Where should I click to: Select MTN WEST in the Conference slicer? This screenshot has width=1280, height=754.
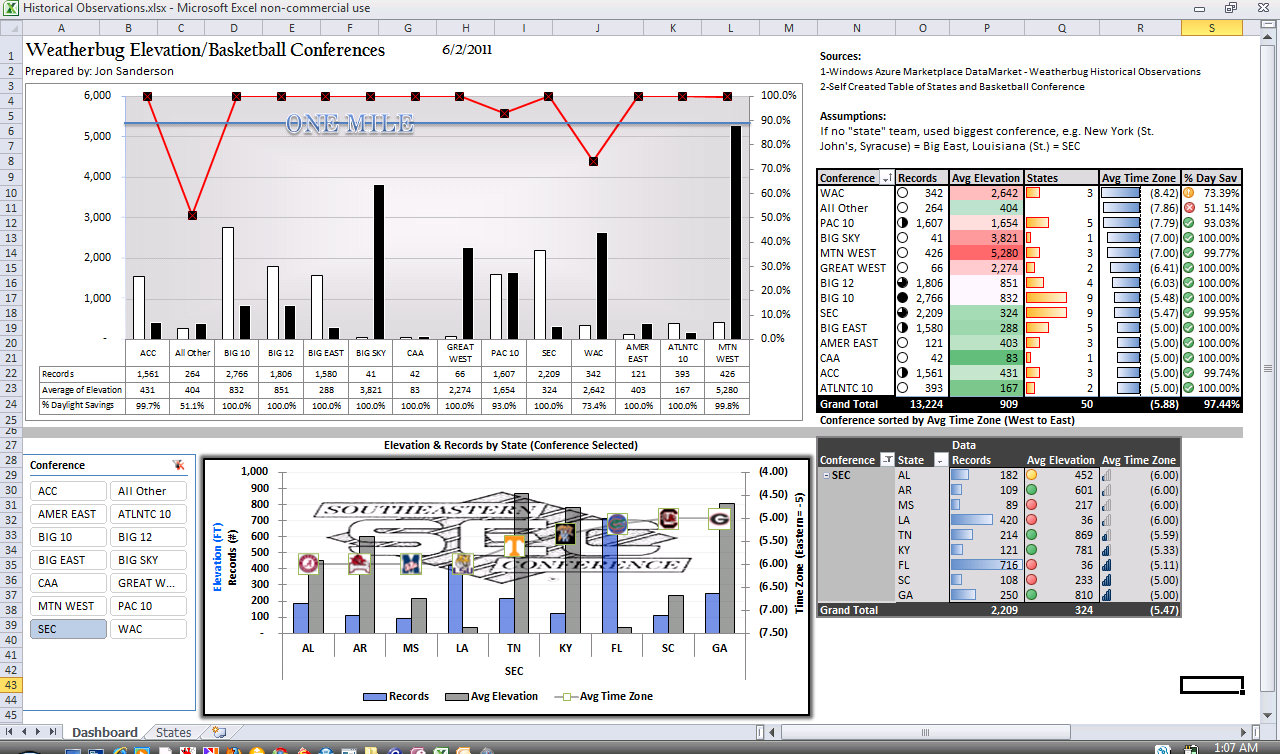68,606
